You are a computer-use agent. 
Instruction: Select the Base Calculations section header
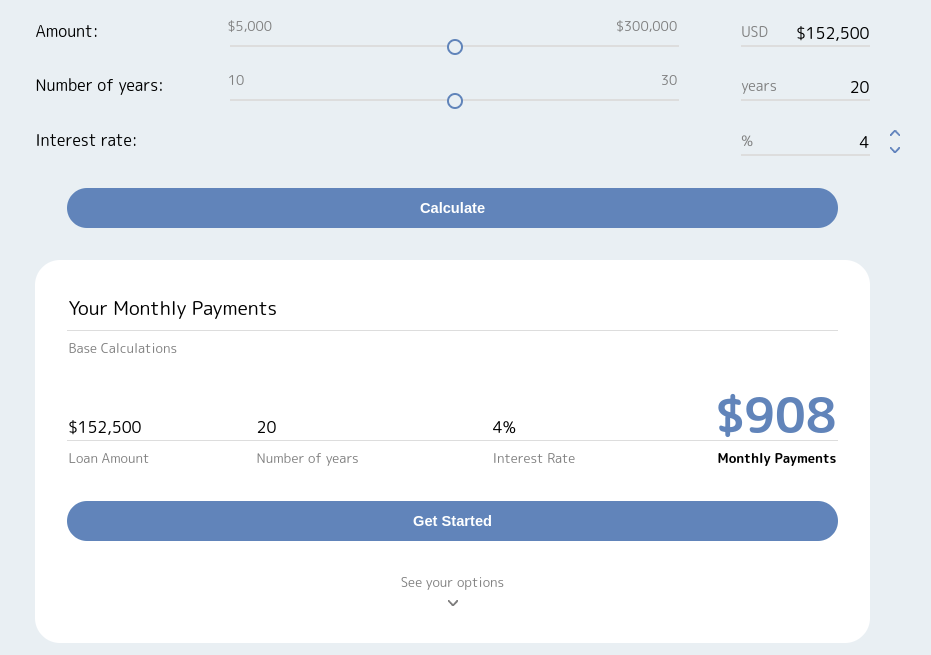(122, 348)
